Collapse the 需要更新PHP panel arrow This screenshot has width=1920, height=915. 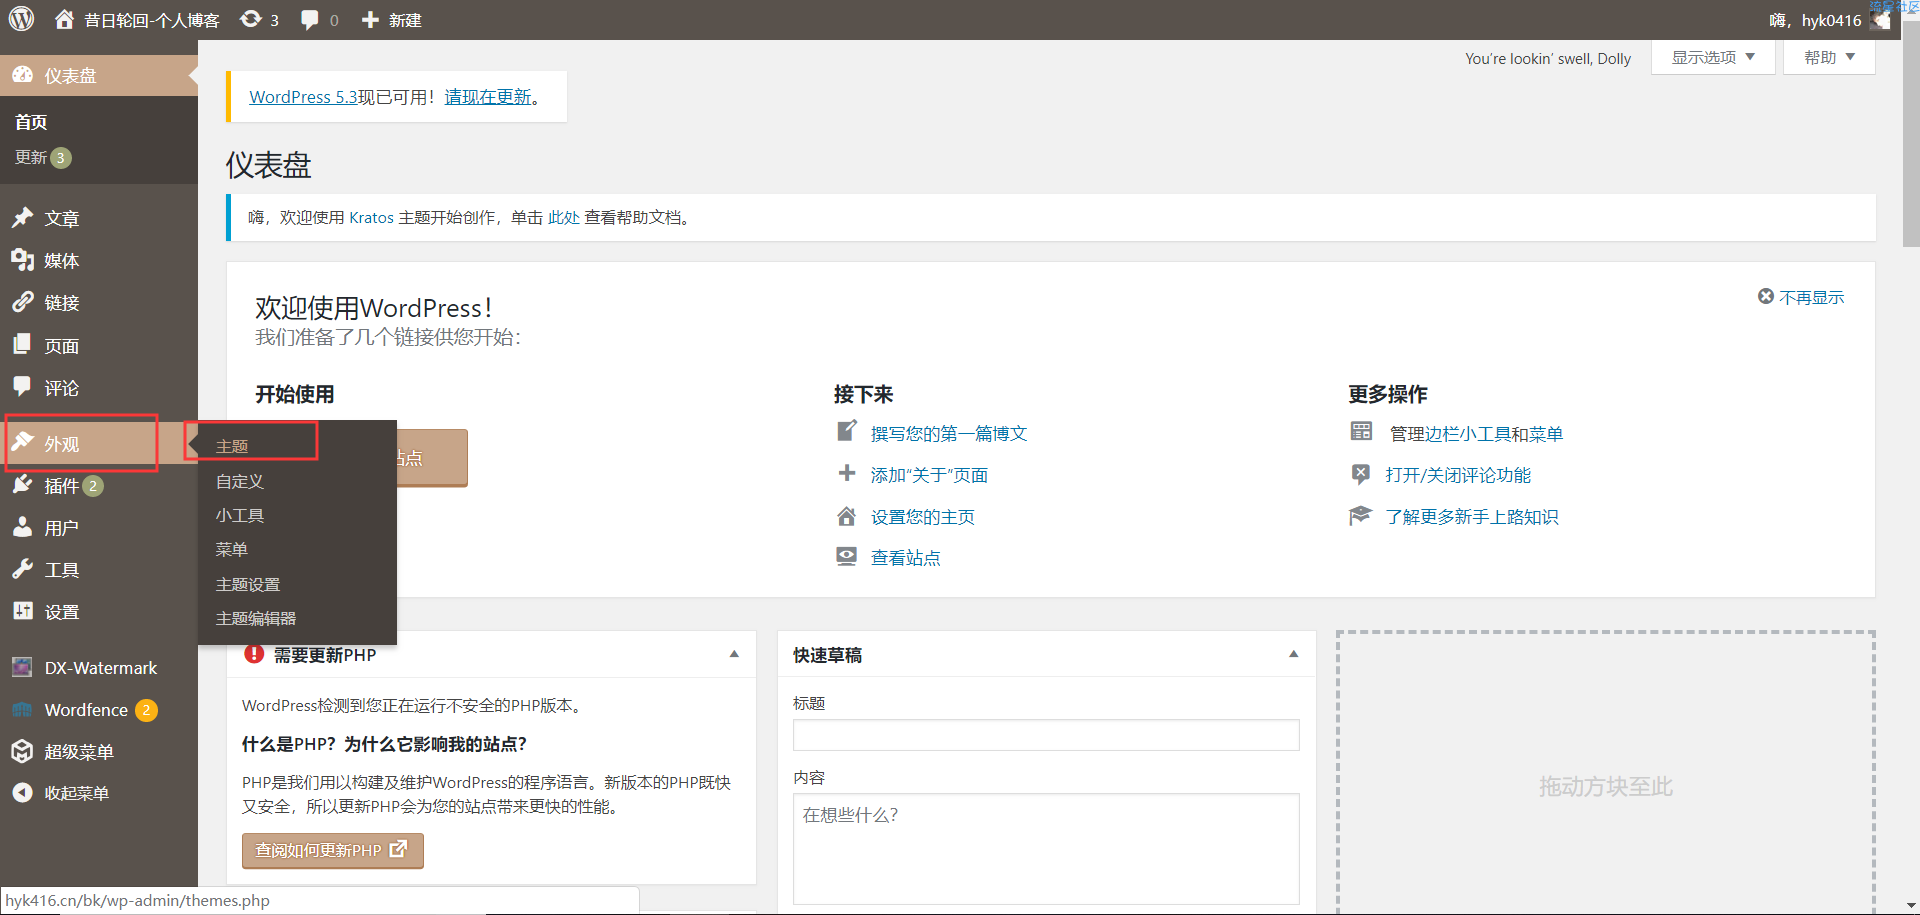click(x=734, y=654)
